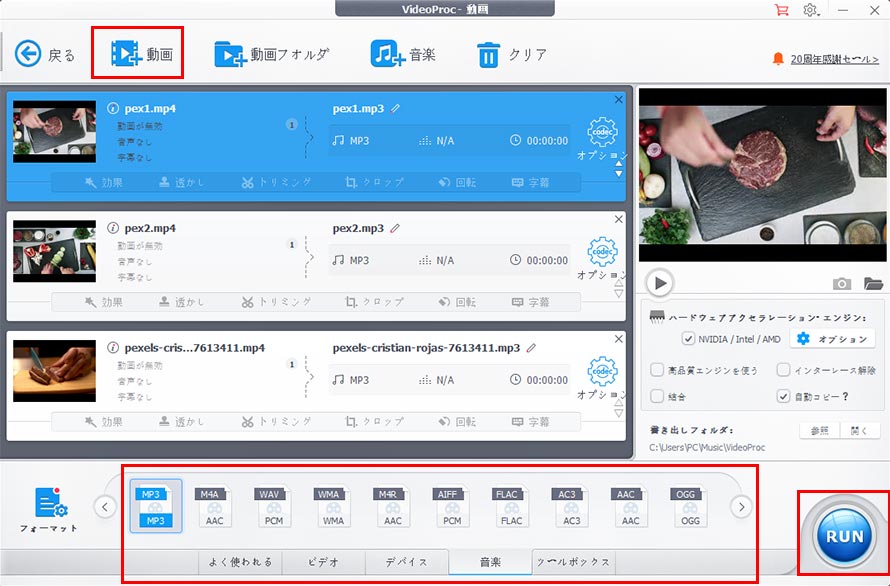The image size is (890, 586).
Task: Select OGG output format
Action: point(690,506)
